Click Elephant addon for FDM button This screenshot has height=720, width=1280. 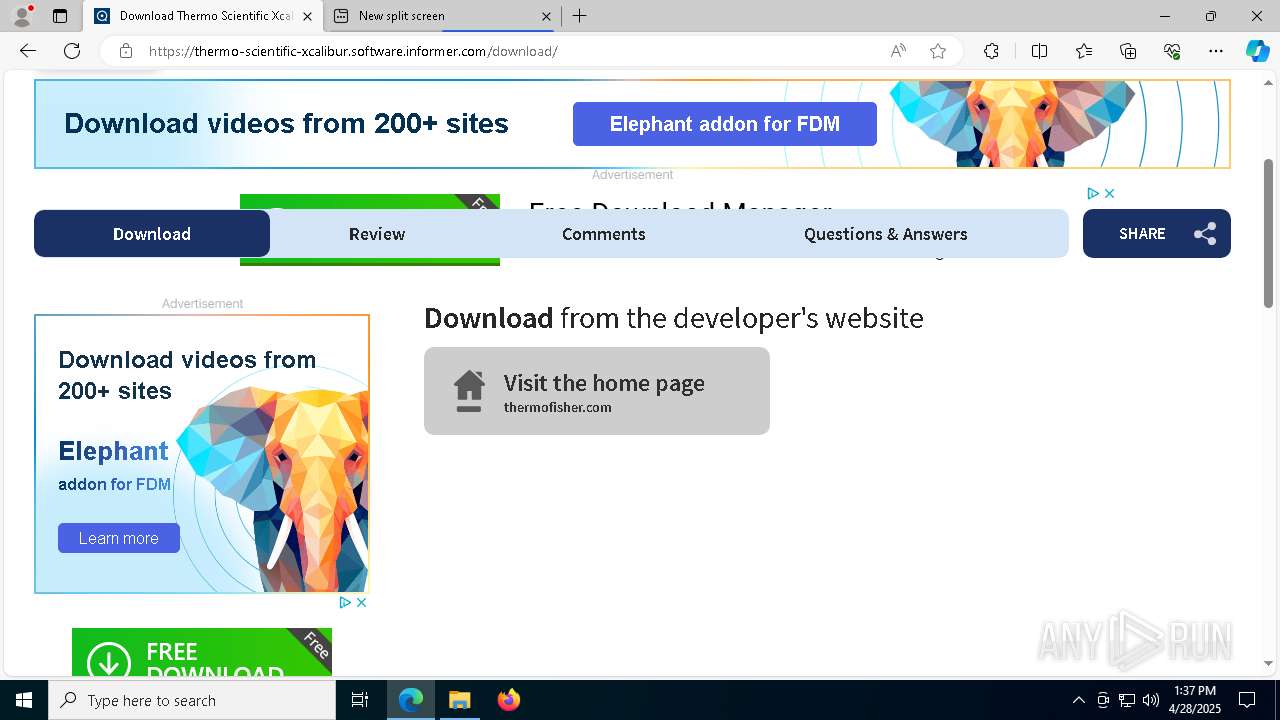[x=725, y=124]
